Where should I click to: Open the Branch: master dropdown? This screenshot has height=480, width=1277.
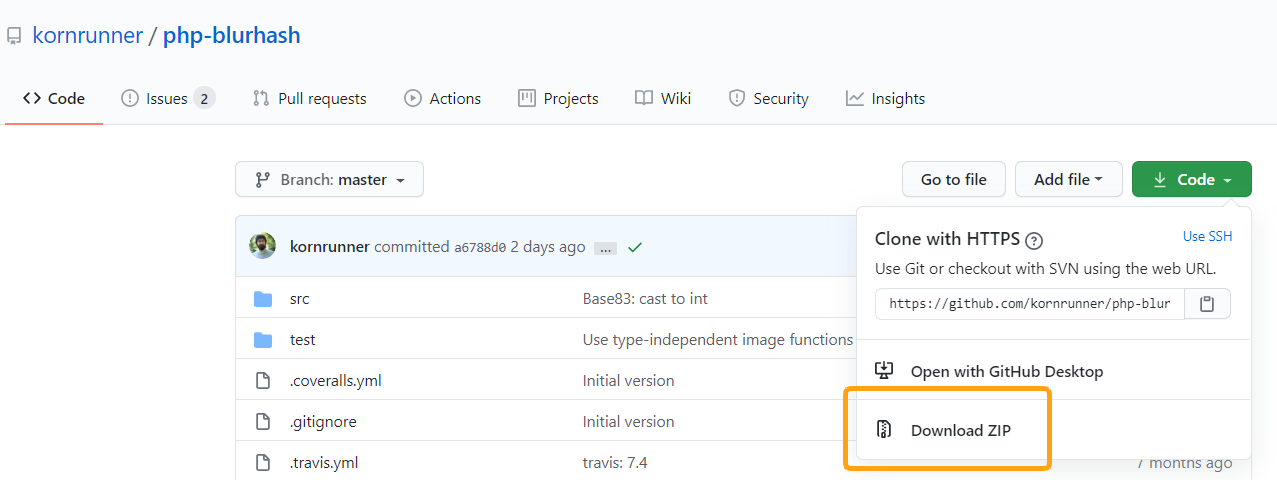pyautogui.click(x=329, y=180)
